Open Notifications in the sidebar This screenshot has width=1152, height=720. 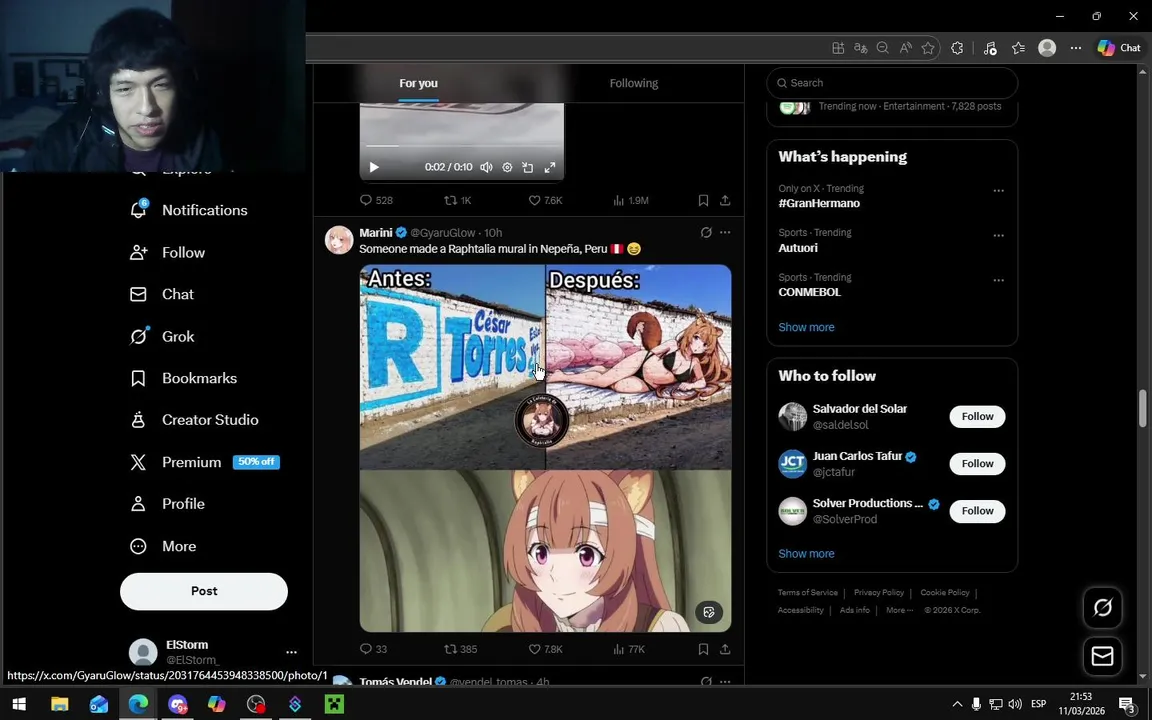[189, 210]
